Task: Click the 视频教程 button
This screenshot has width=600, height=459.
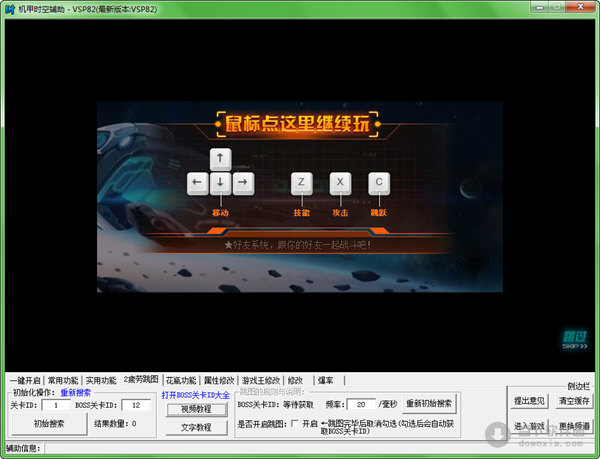Action: pyautogui.click(x=196, y=409)
